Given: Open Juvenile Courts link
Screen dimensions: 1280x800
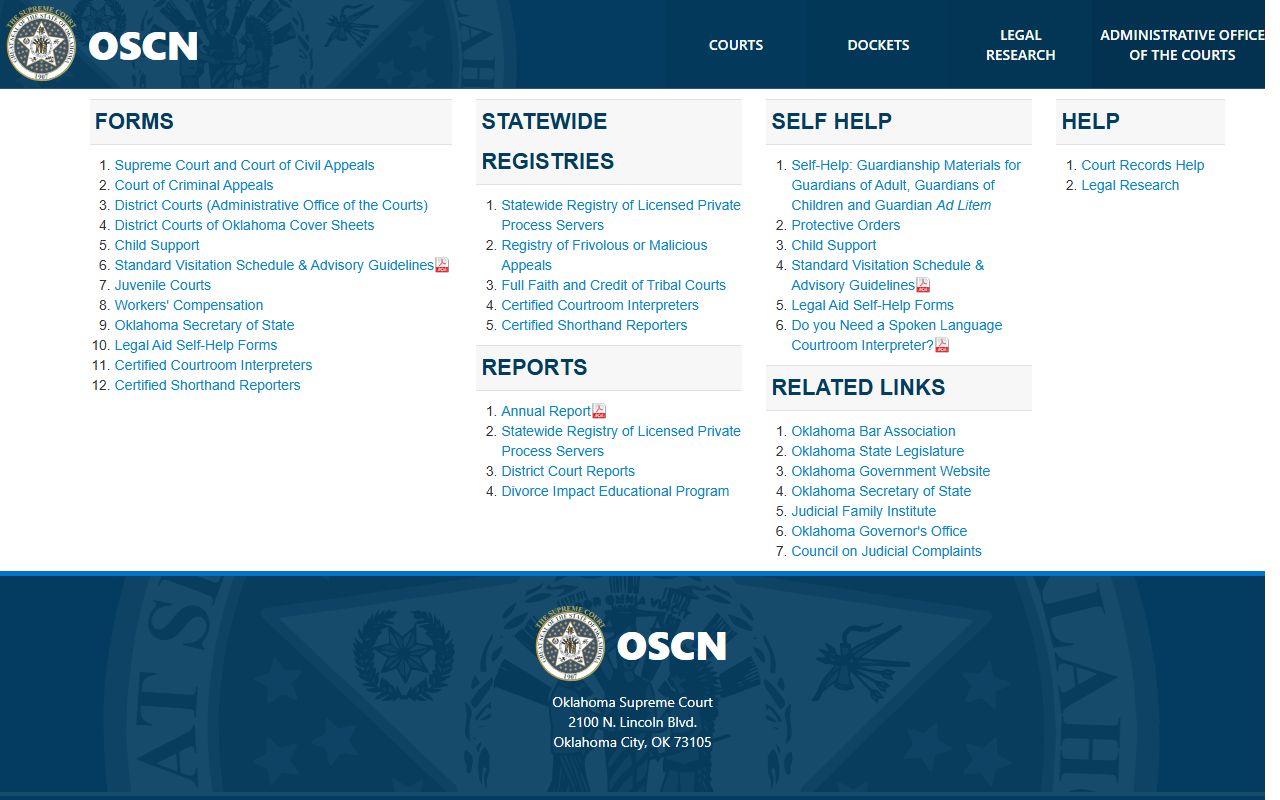Looking at the screenshot, I should [x=163, y=285].
